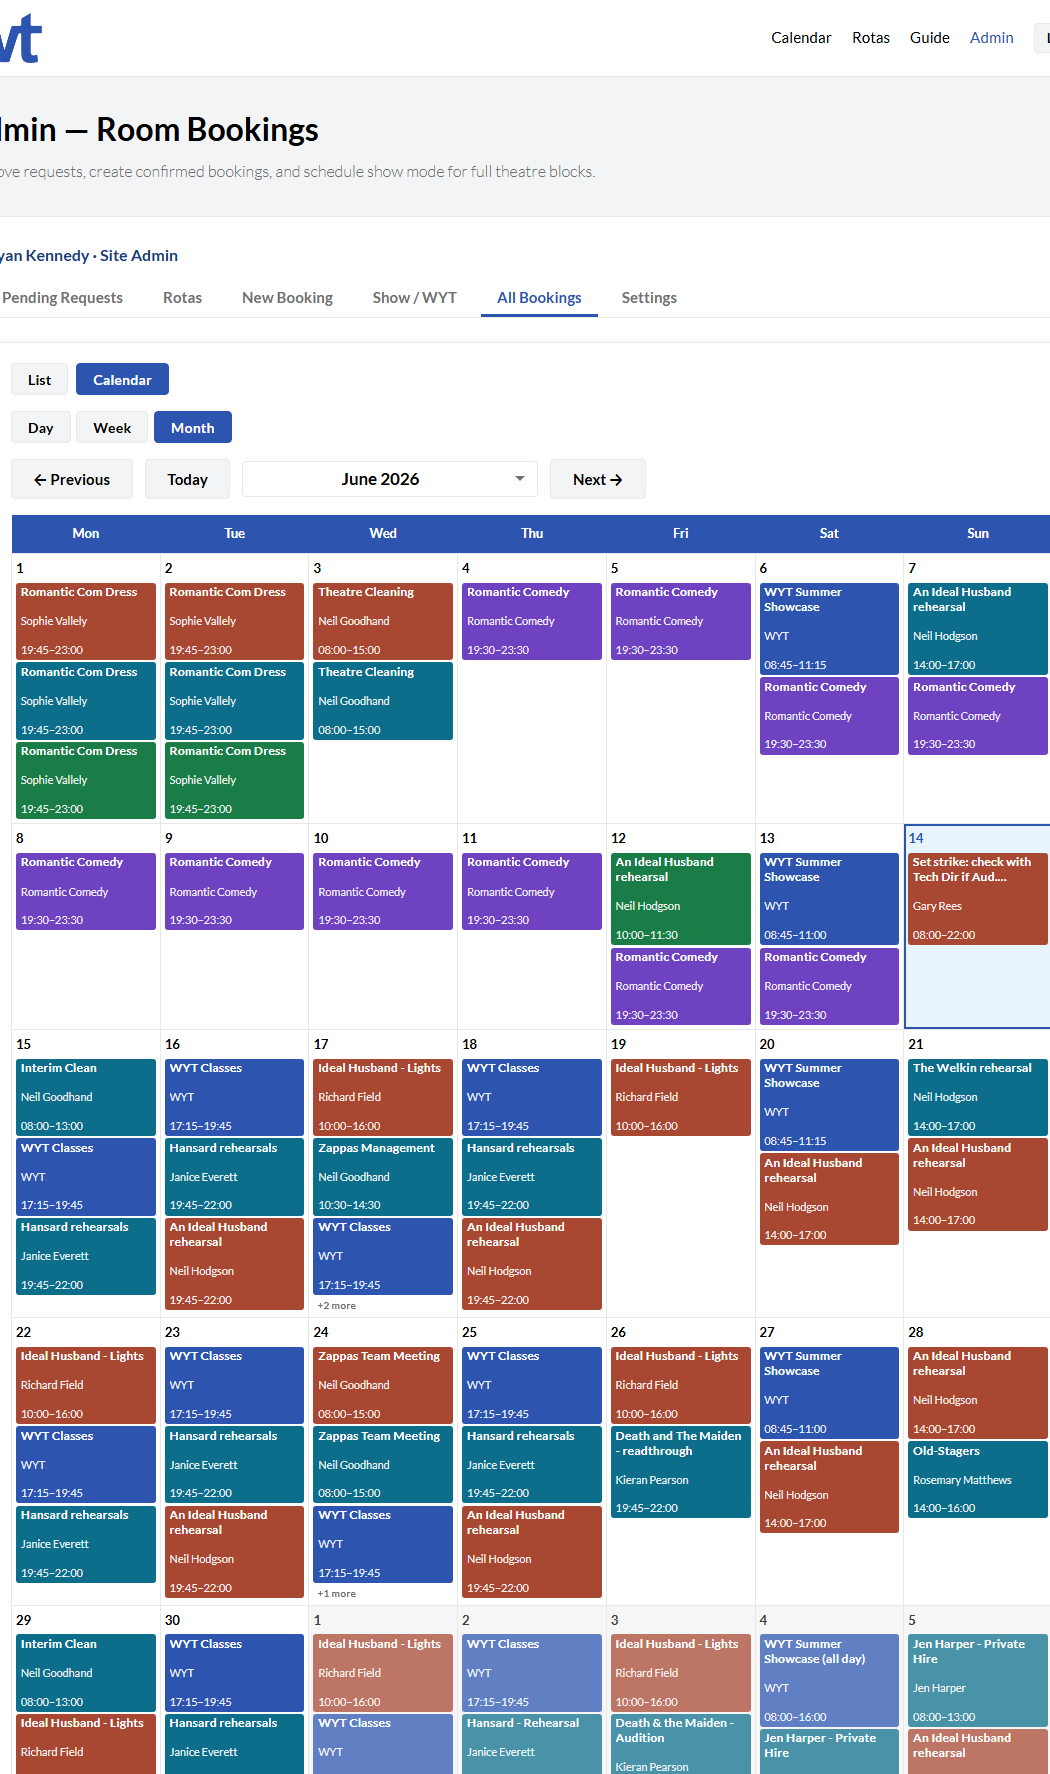The width and height of the screenshot is (1050, 1774).
Task: Go to the Previous month
Action: pos(72,479)
